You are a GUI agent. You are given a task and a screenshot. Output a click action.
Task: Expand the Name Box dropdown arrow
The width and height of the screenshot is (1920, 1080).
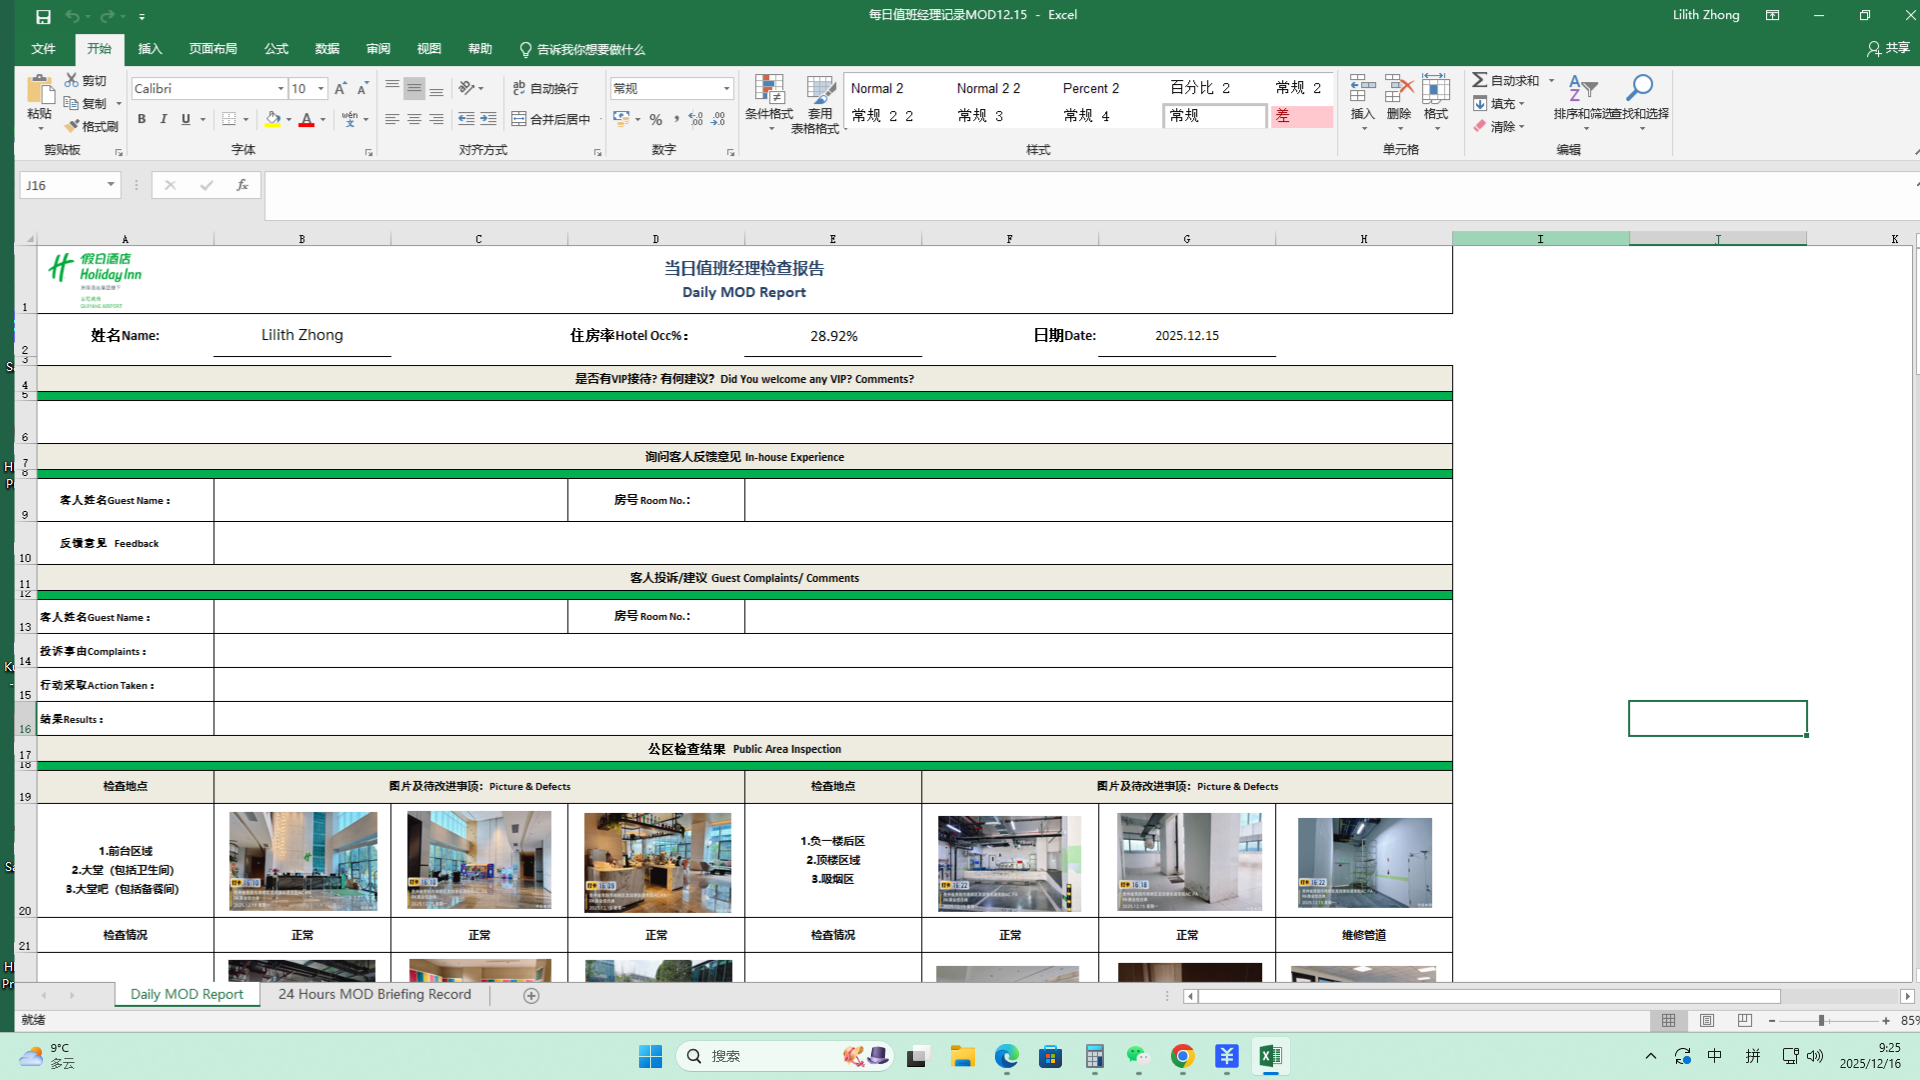click(110, 185)
